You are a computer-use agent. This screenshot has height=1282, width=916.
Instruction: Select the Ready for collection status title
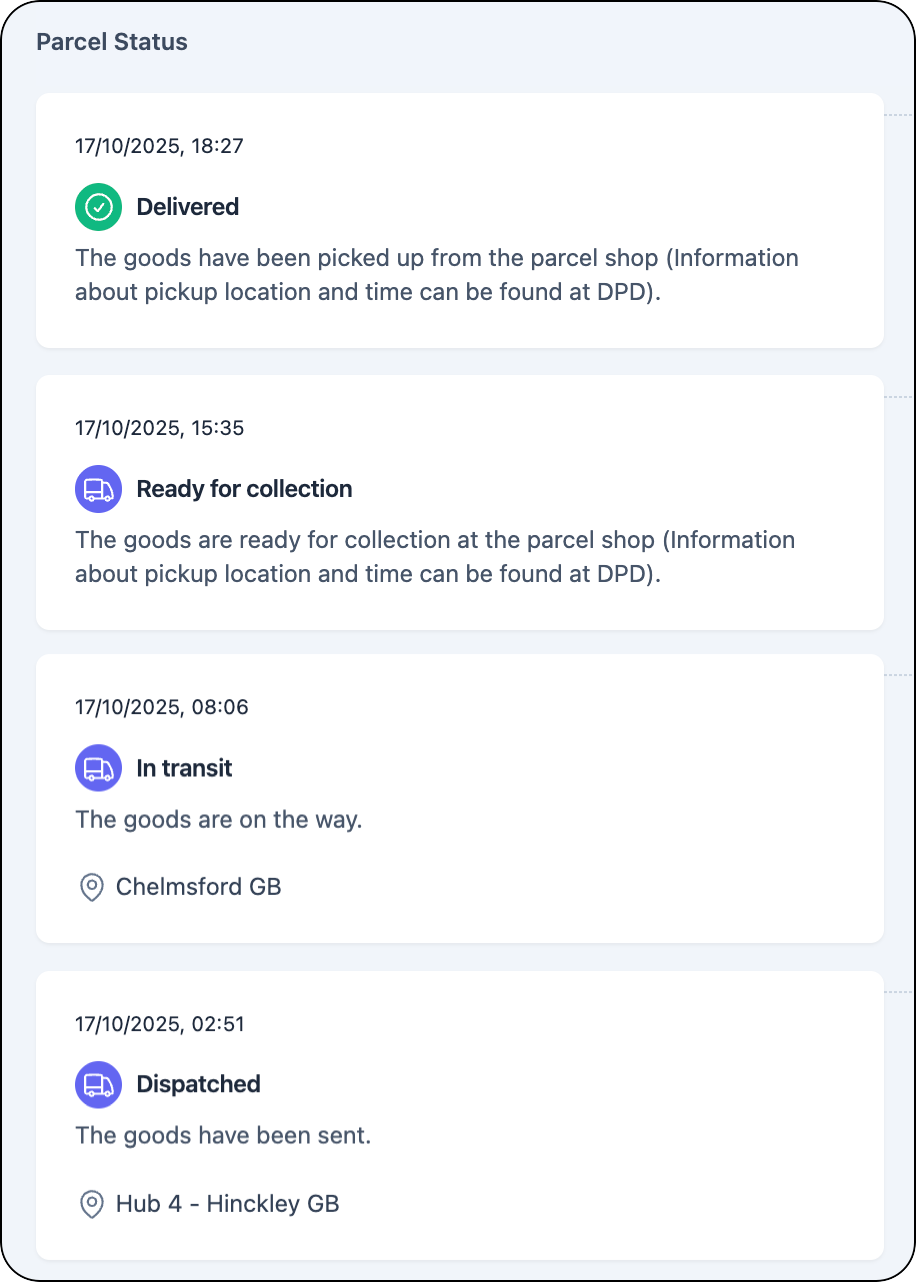[244, 489]
